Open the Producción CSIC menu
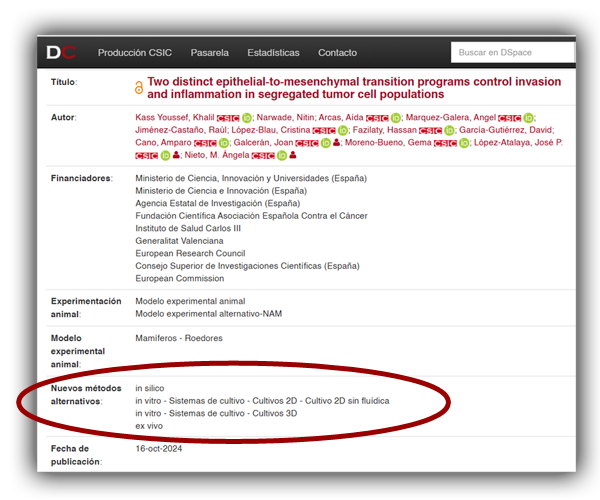This screenshot has height=500, width=600. pos(135,52)
